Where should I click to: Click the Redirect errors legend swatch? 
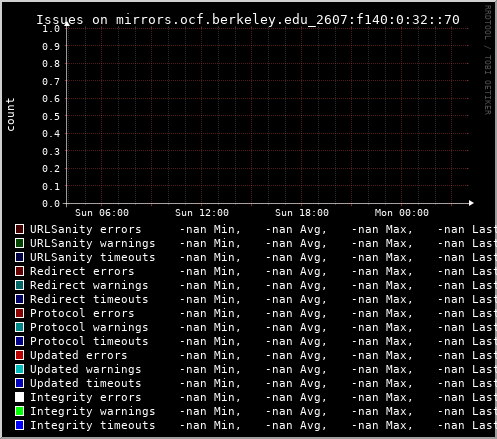coord(20,271)
